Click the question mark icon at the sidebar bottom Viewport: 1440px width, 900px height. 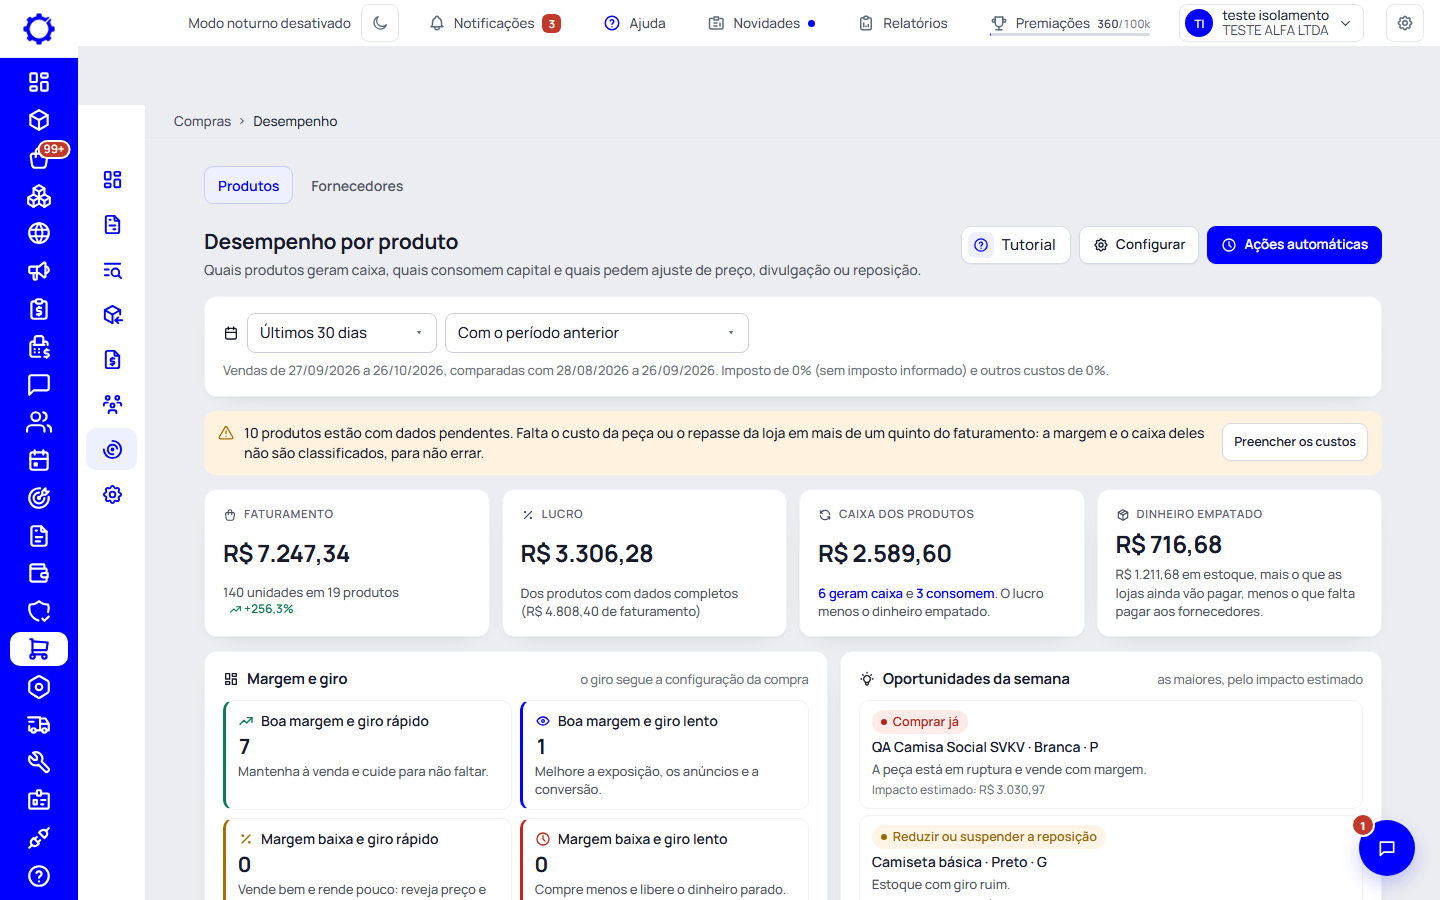click(x=39, y=876)
